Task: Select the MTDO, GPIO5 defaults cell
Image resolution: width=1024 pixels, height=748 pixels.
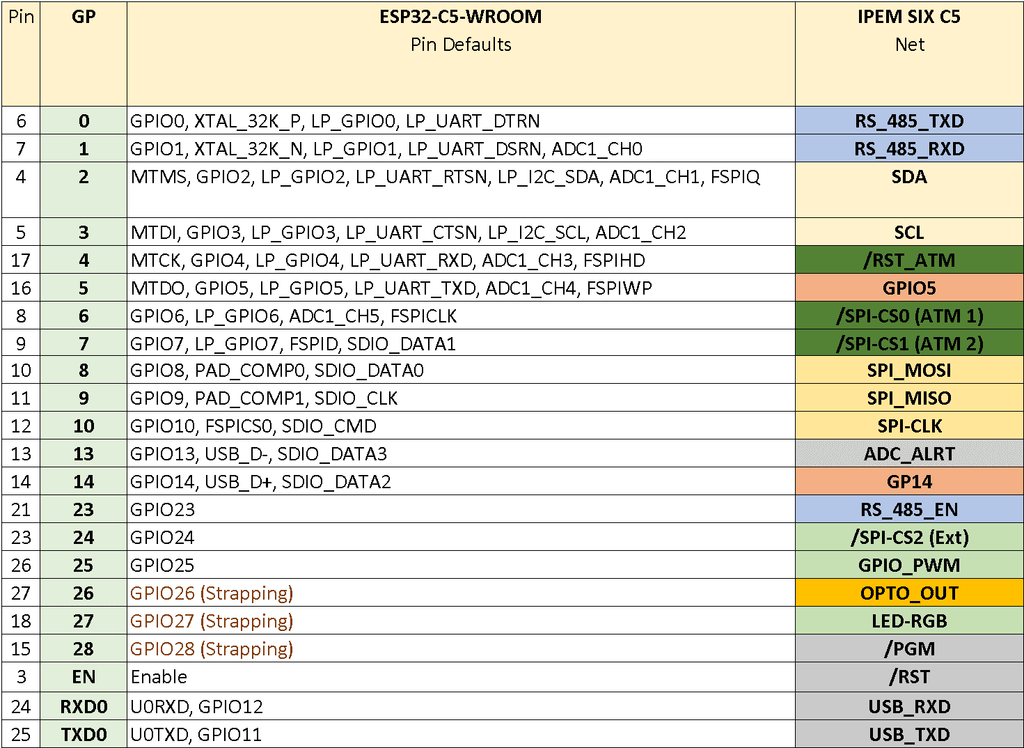Action: click(461, 288)
